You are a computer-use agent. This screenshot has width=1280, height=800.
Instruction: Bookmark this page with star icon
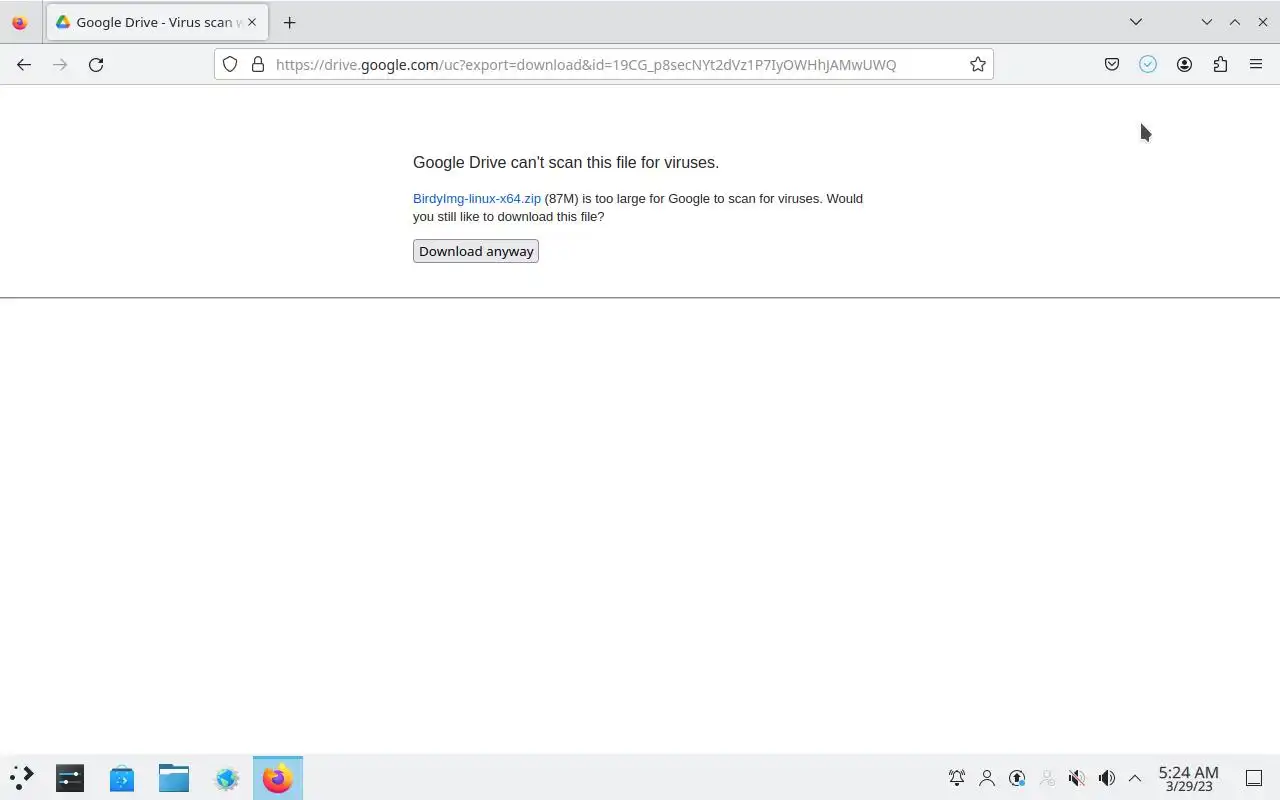(x=978, y=64)
